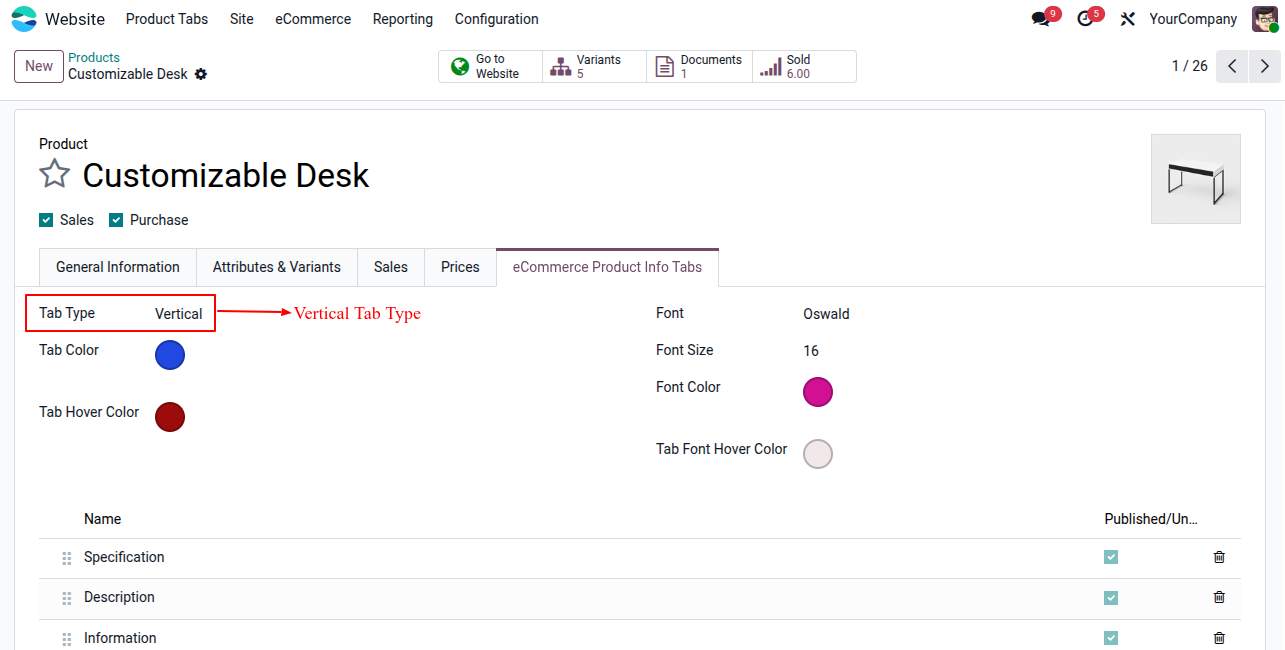Open the activities clock icon
This screenshot has width=1285, height=650.
1085,19
